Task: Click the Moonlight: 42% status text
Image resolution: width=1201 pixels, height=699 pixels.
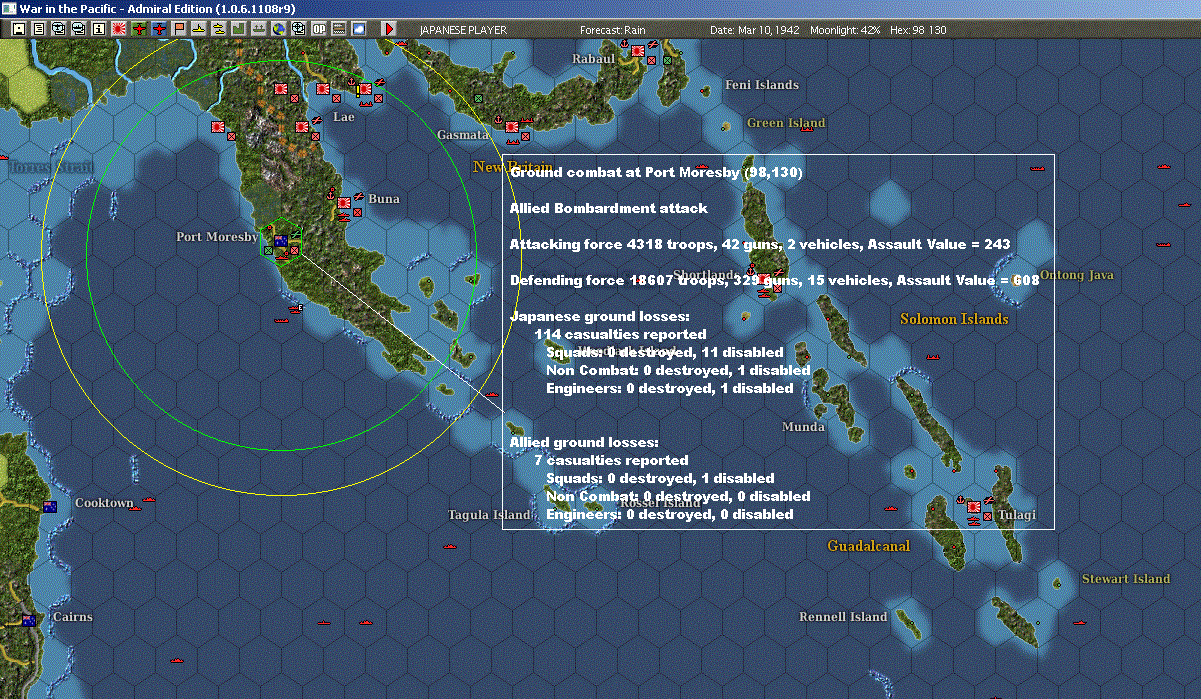Action: pos(845,30)
